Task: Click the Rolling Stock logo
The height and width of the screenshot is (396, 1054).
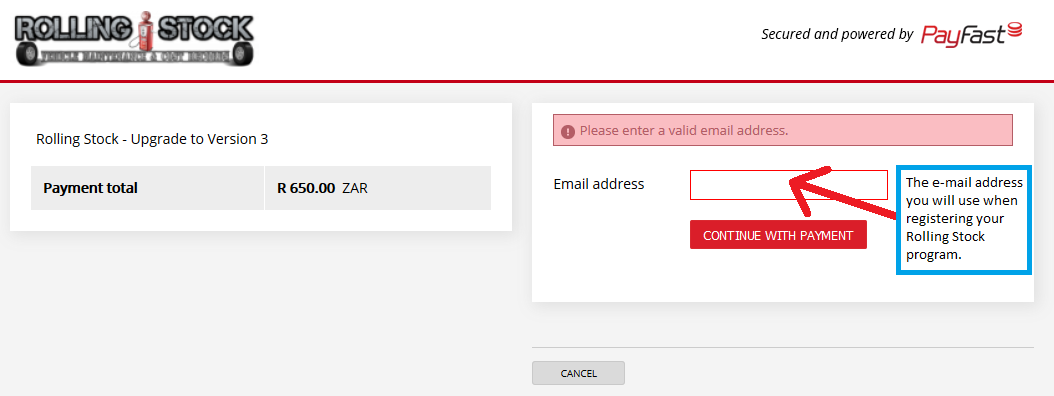Action: click(134, 39)
